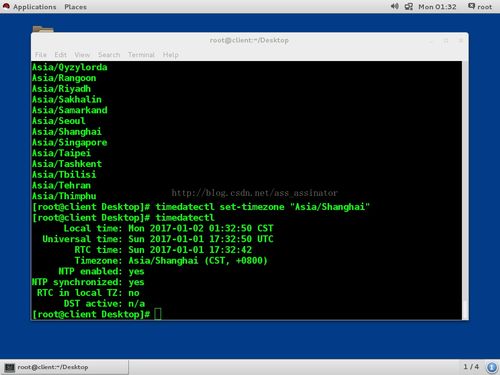Open the terminal Help menu
The width and height of the screenshot is (500, 375).
(x=171, y=55)
